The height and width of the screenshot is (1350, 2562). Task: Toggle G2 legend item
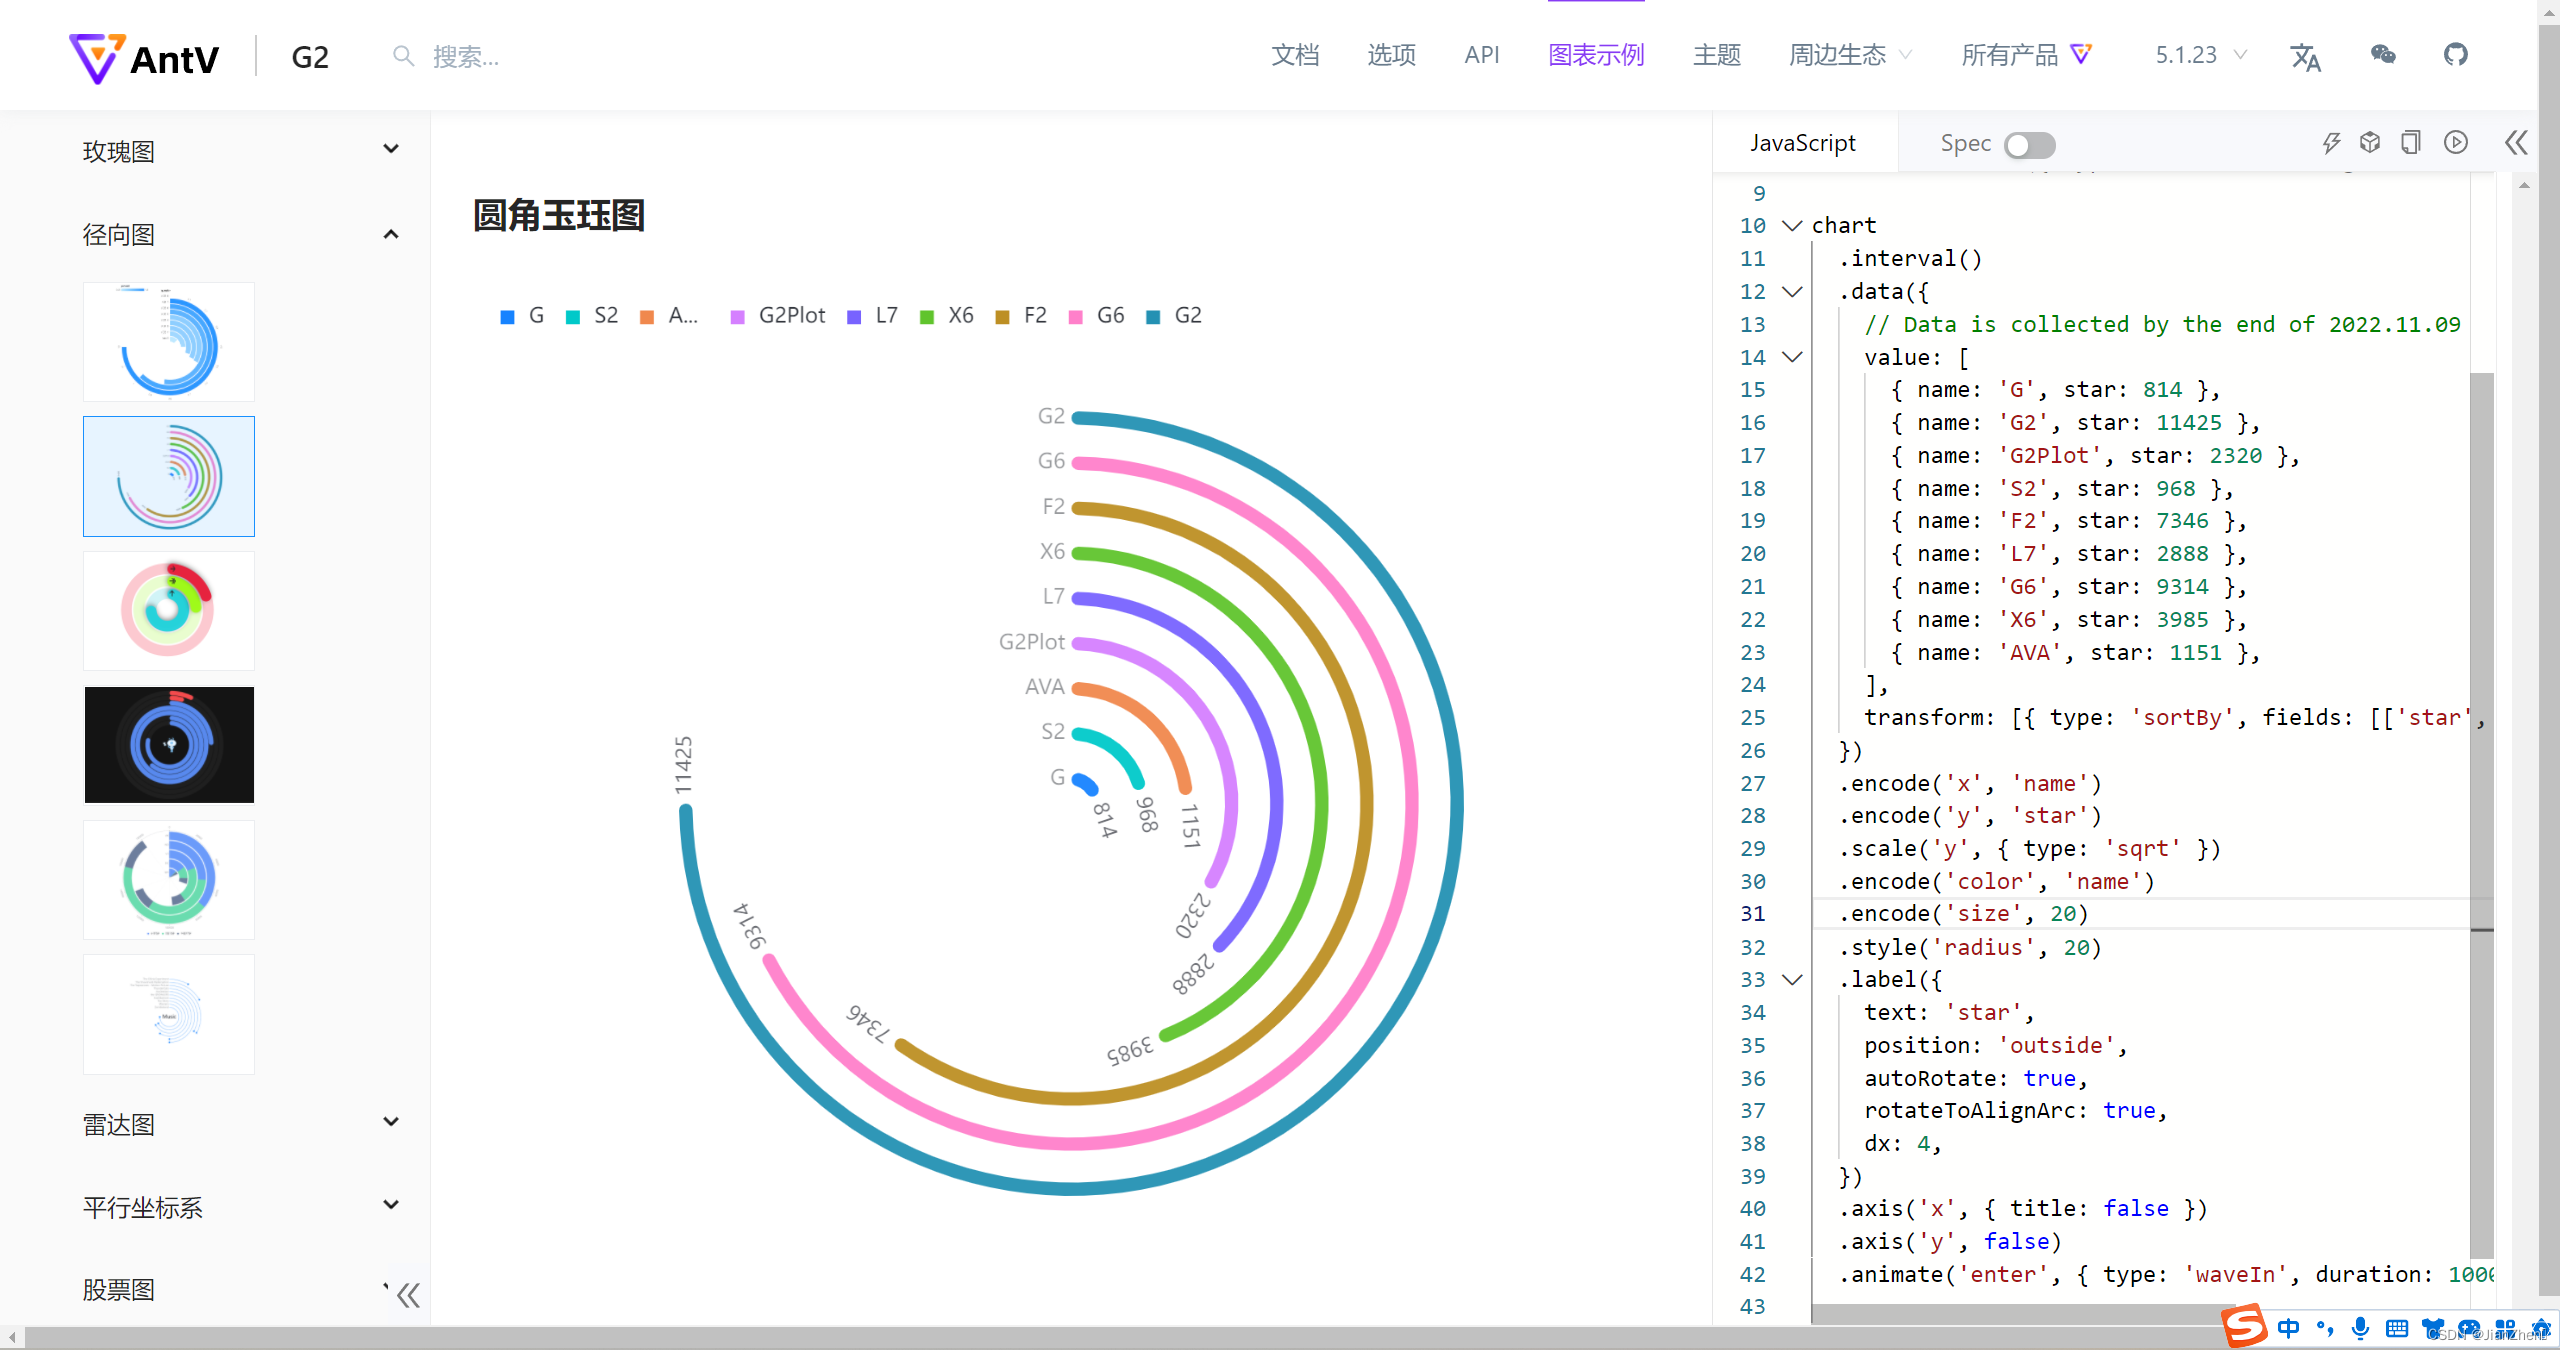pyautogui.click(x=1174, y=316)
